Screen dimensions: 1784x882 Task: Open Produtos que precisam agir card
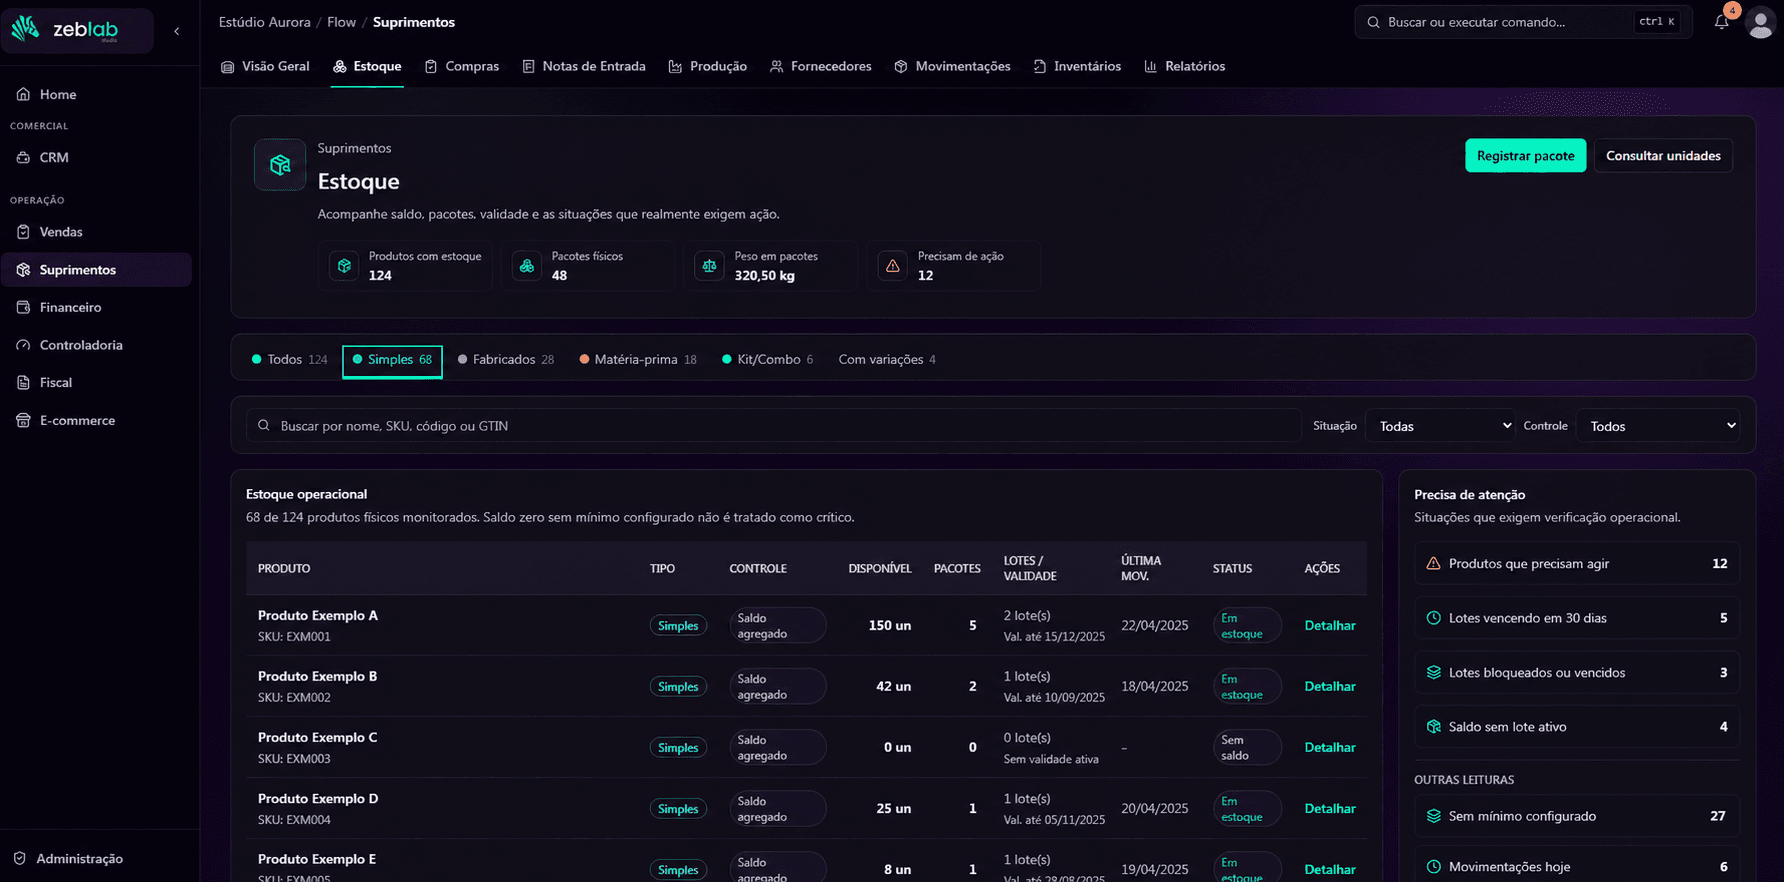1576,564
